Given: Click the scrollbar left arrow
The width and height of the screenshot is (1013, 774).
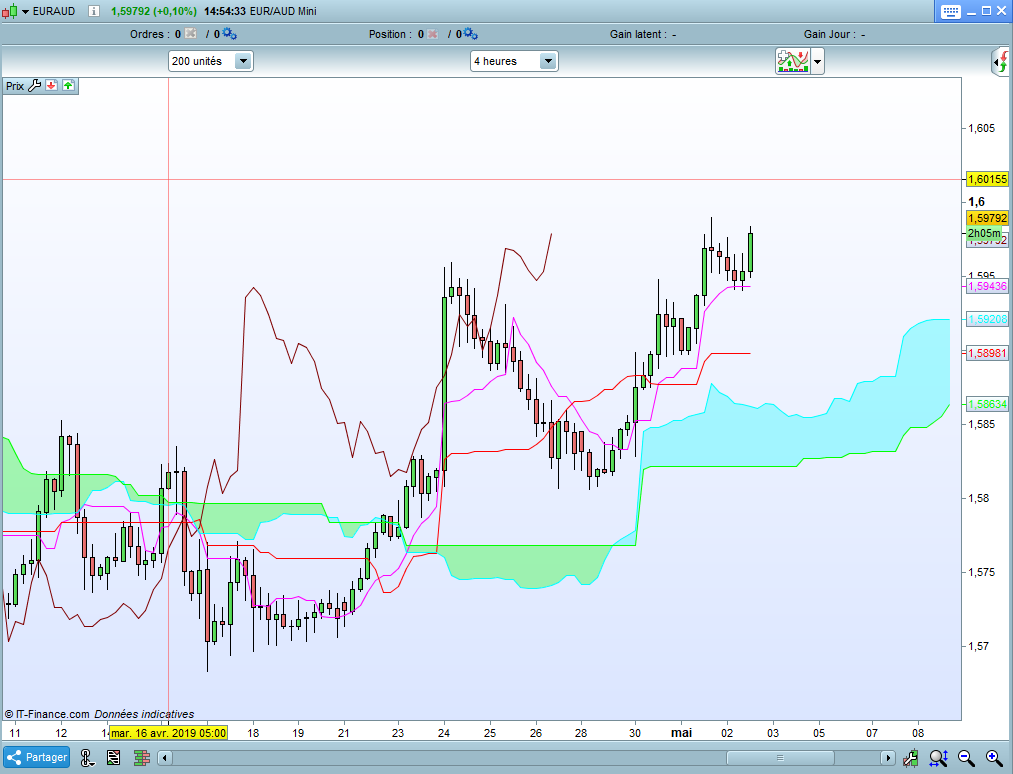Looking at the screenshot, I should coord(165,758).
